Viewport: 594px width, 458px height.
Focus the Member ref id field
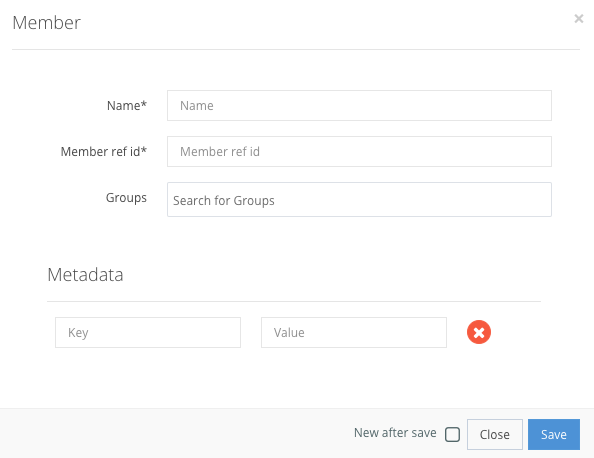pyautogui.click(x=359, y=152)
